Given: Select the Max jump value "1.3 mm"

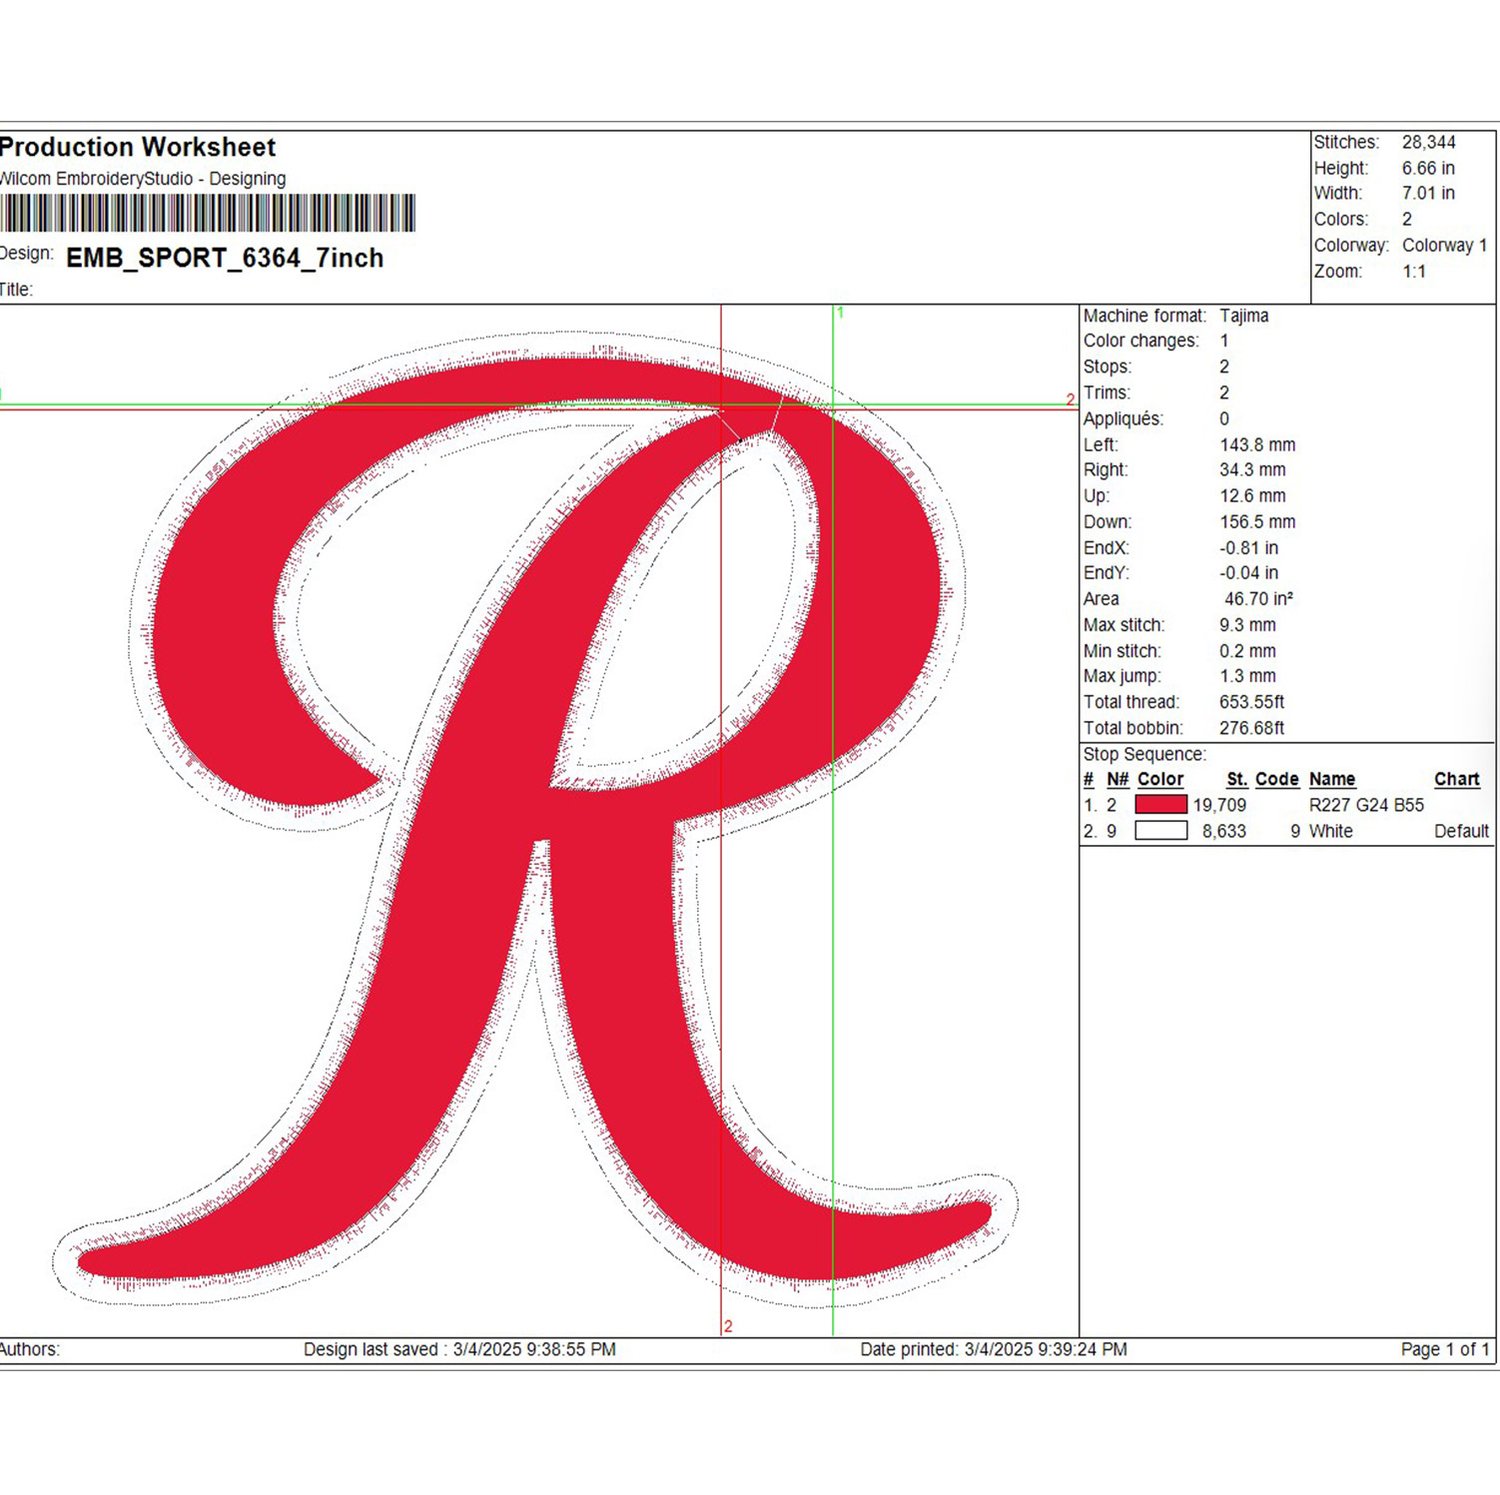Looking at the screenshot, I should (x=1247, y=675).
